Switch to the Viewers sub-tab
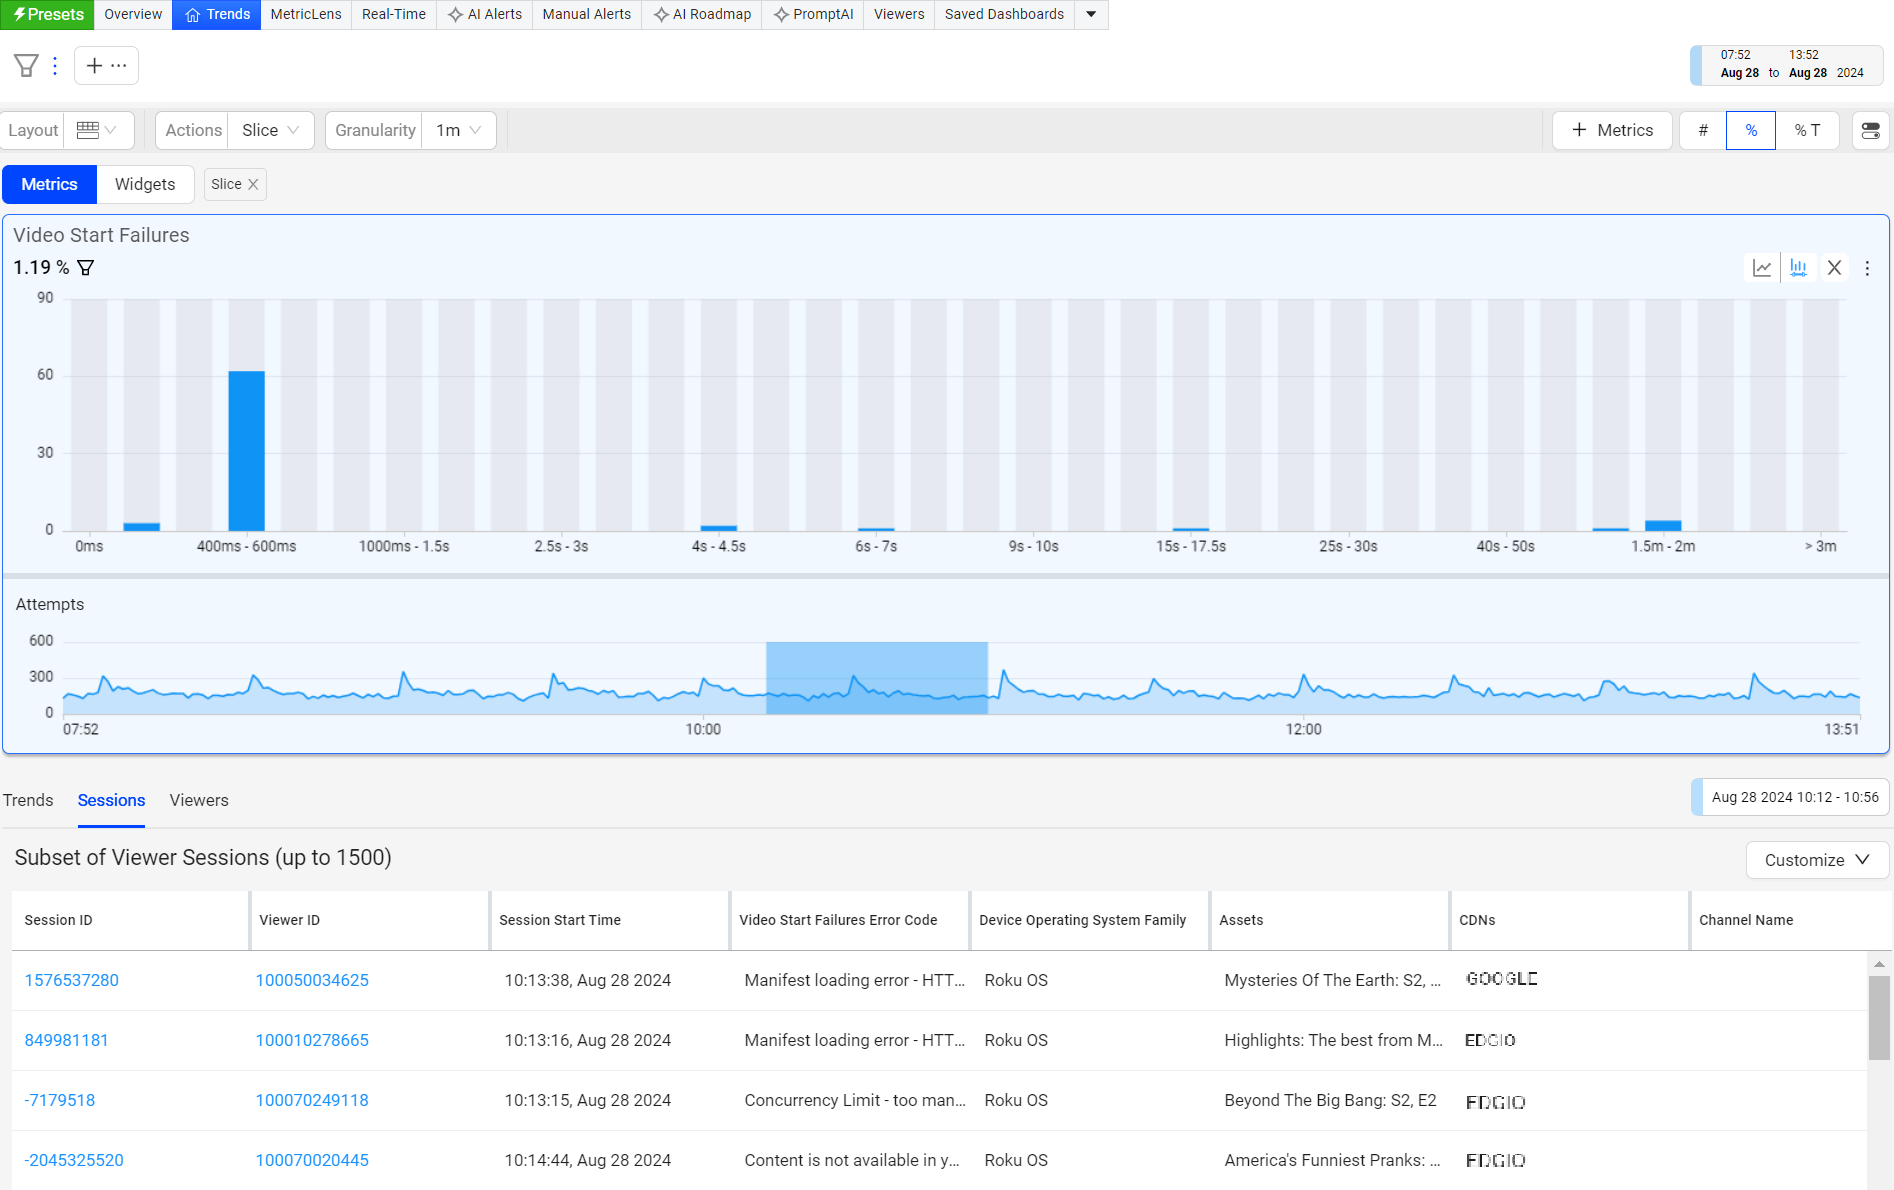This screenshot has height=1190, width=1894. (199, 800)
